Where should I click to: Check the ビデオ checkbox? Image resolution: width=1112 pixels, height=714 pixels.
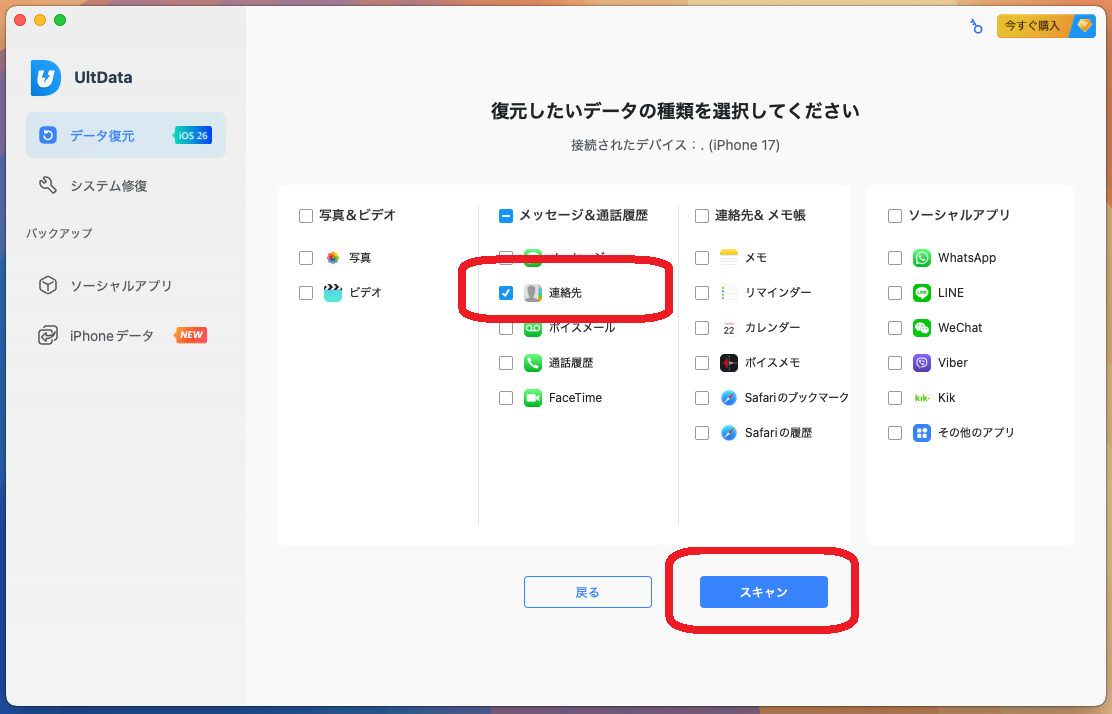[x=306, y=293]
